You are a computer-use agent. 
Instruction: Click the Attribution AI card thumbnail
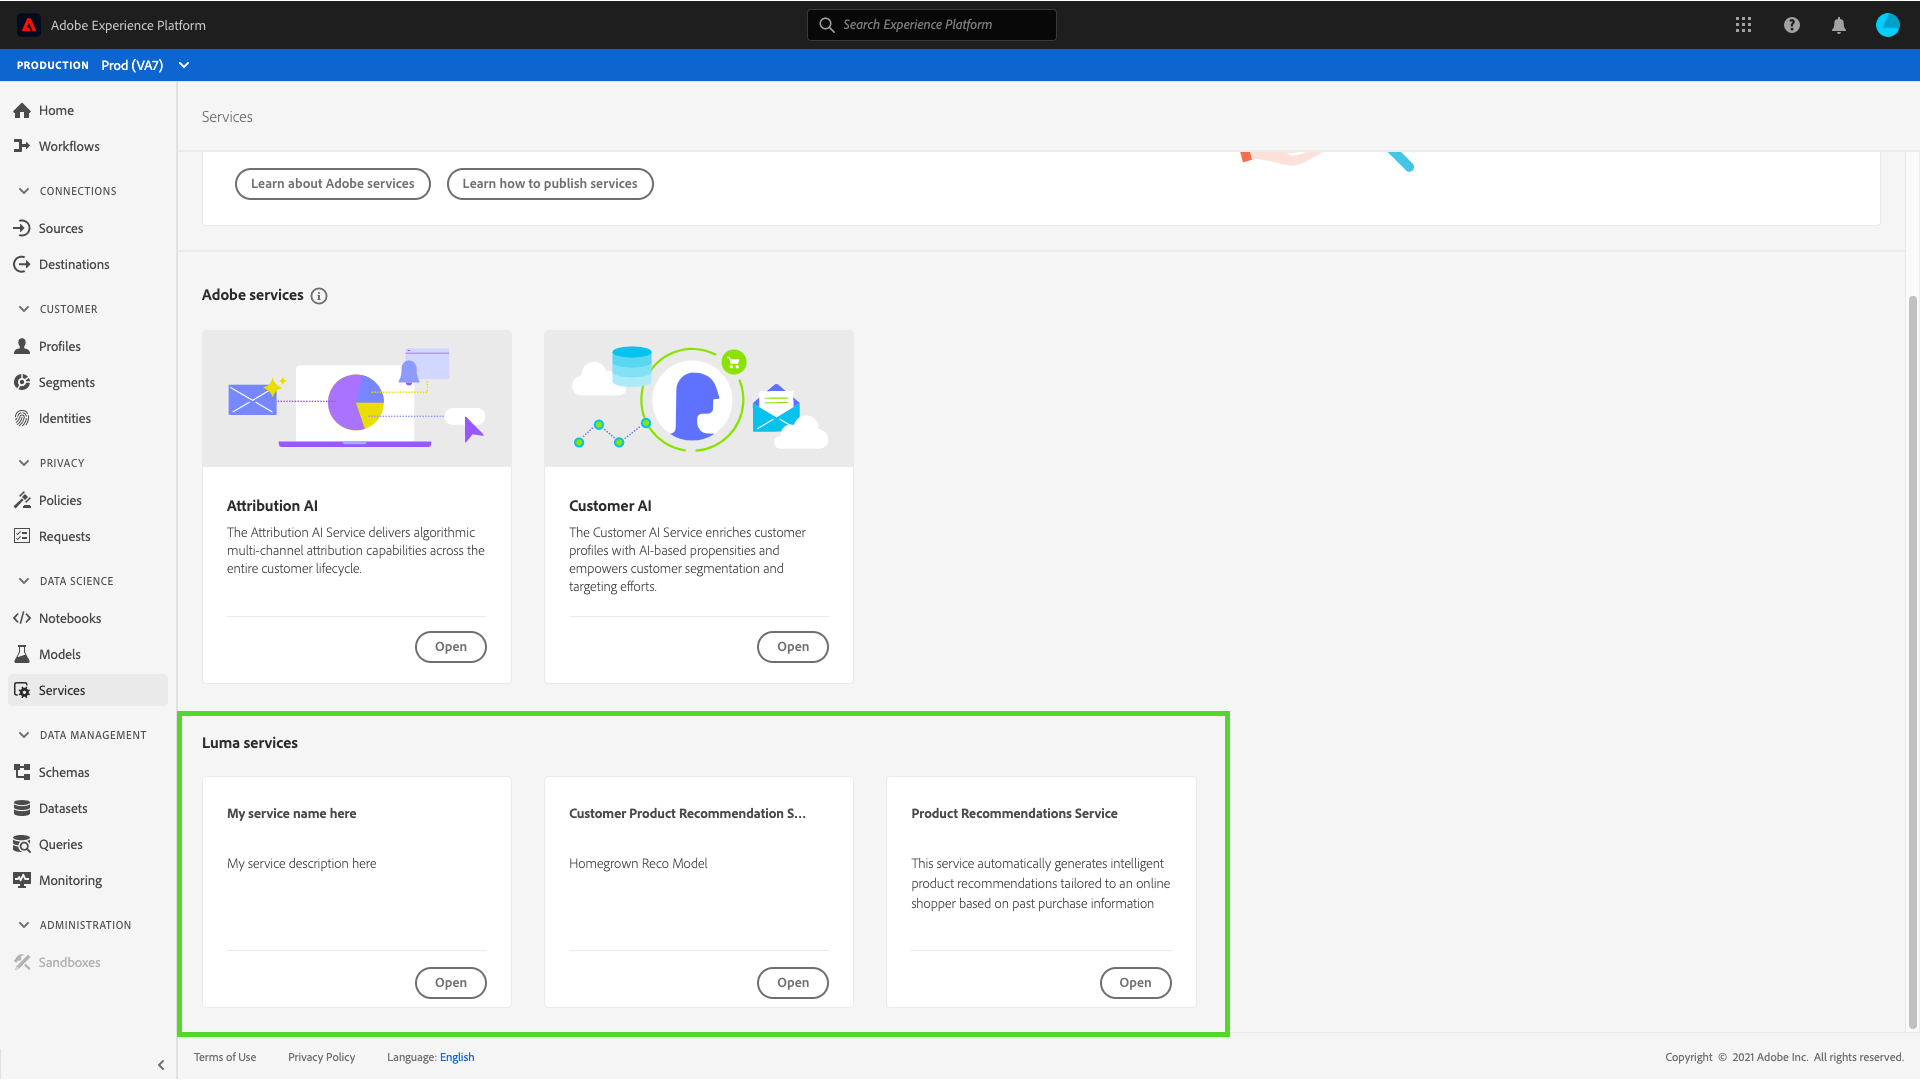[357, 399]
